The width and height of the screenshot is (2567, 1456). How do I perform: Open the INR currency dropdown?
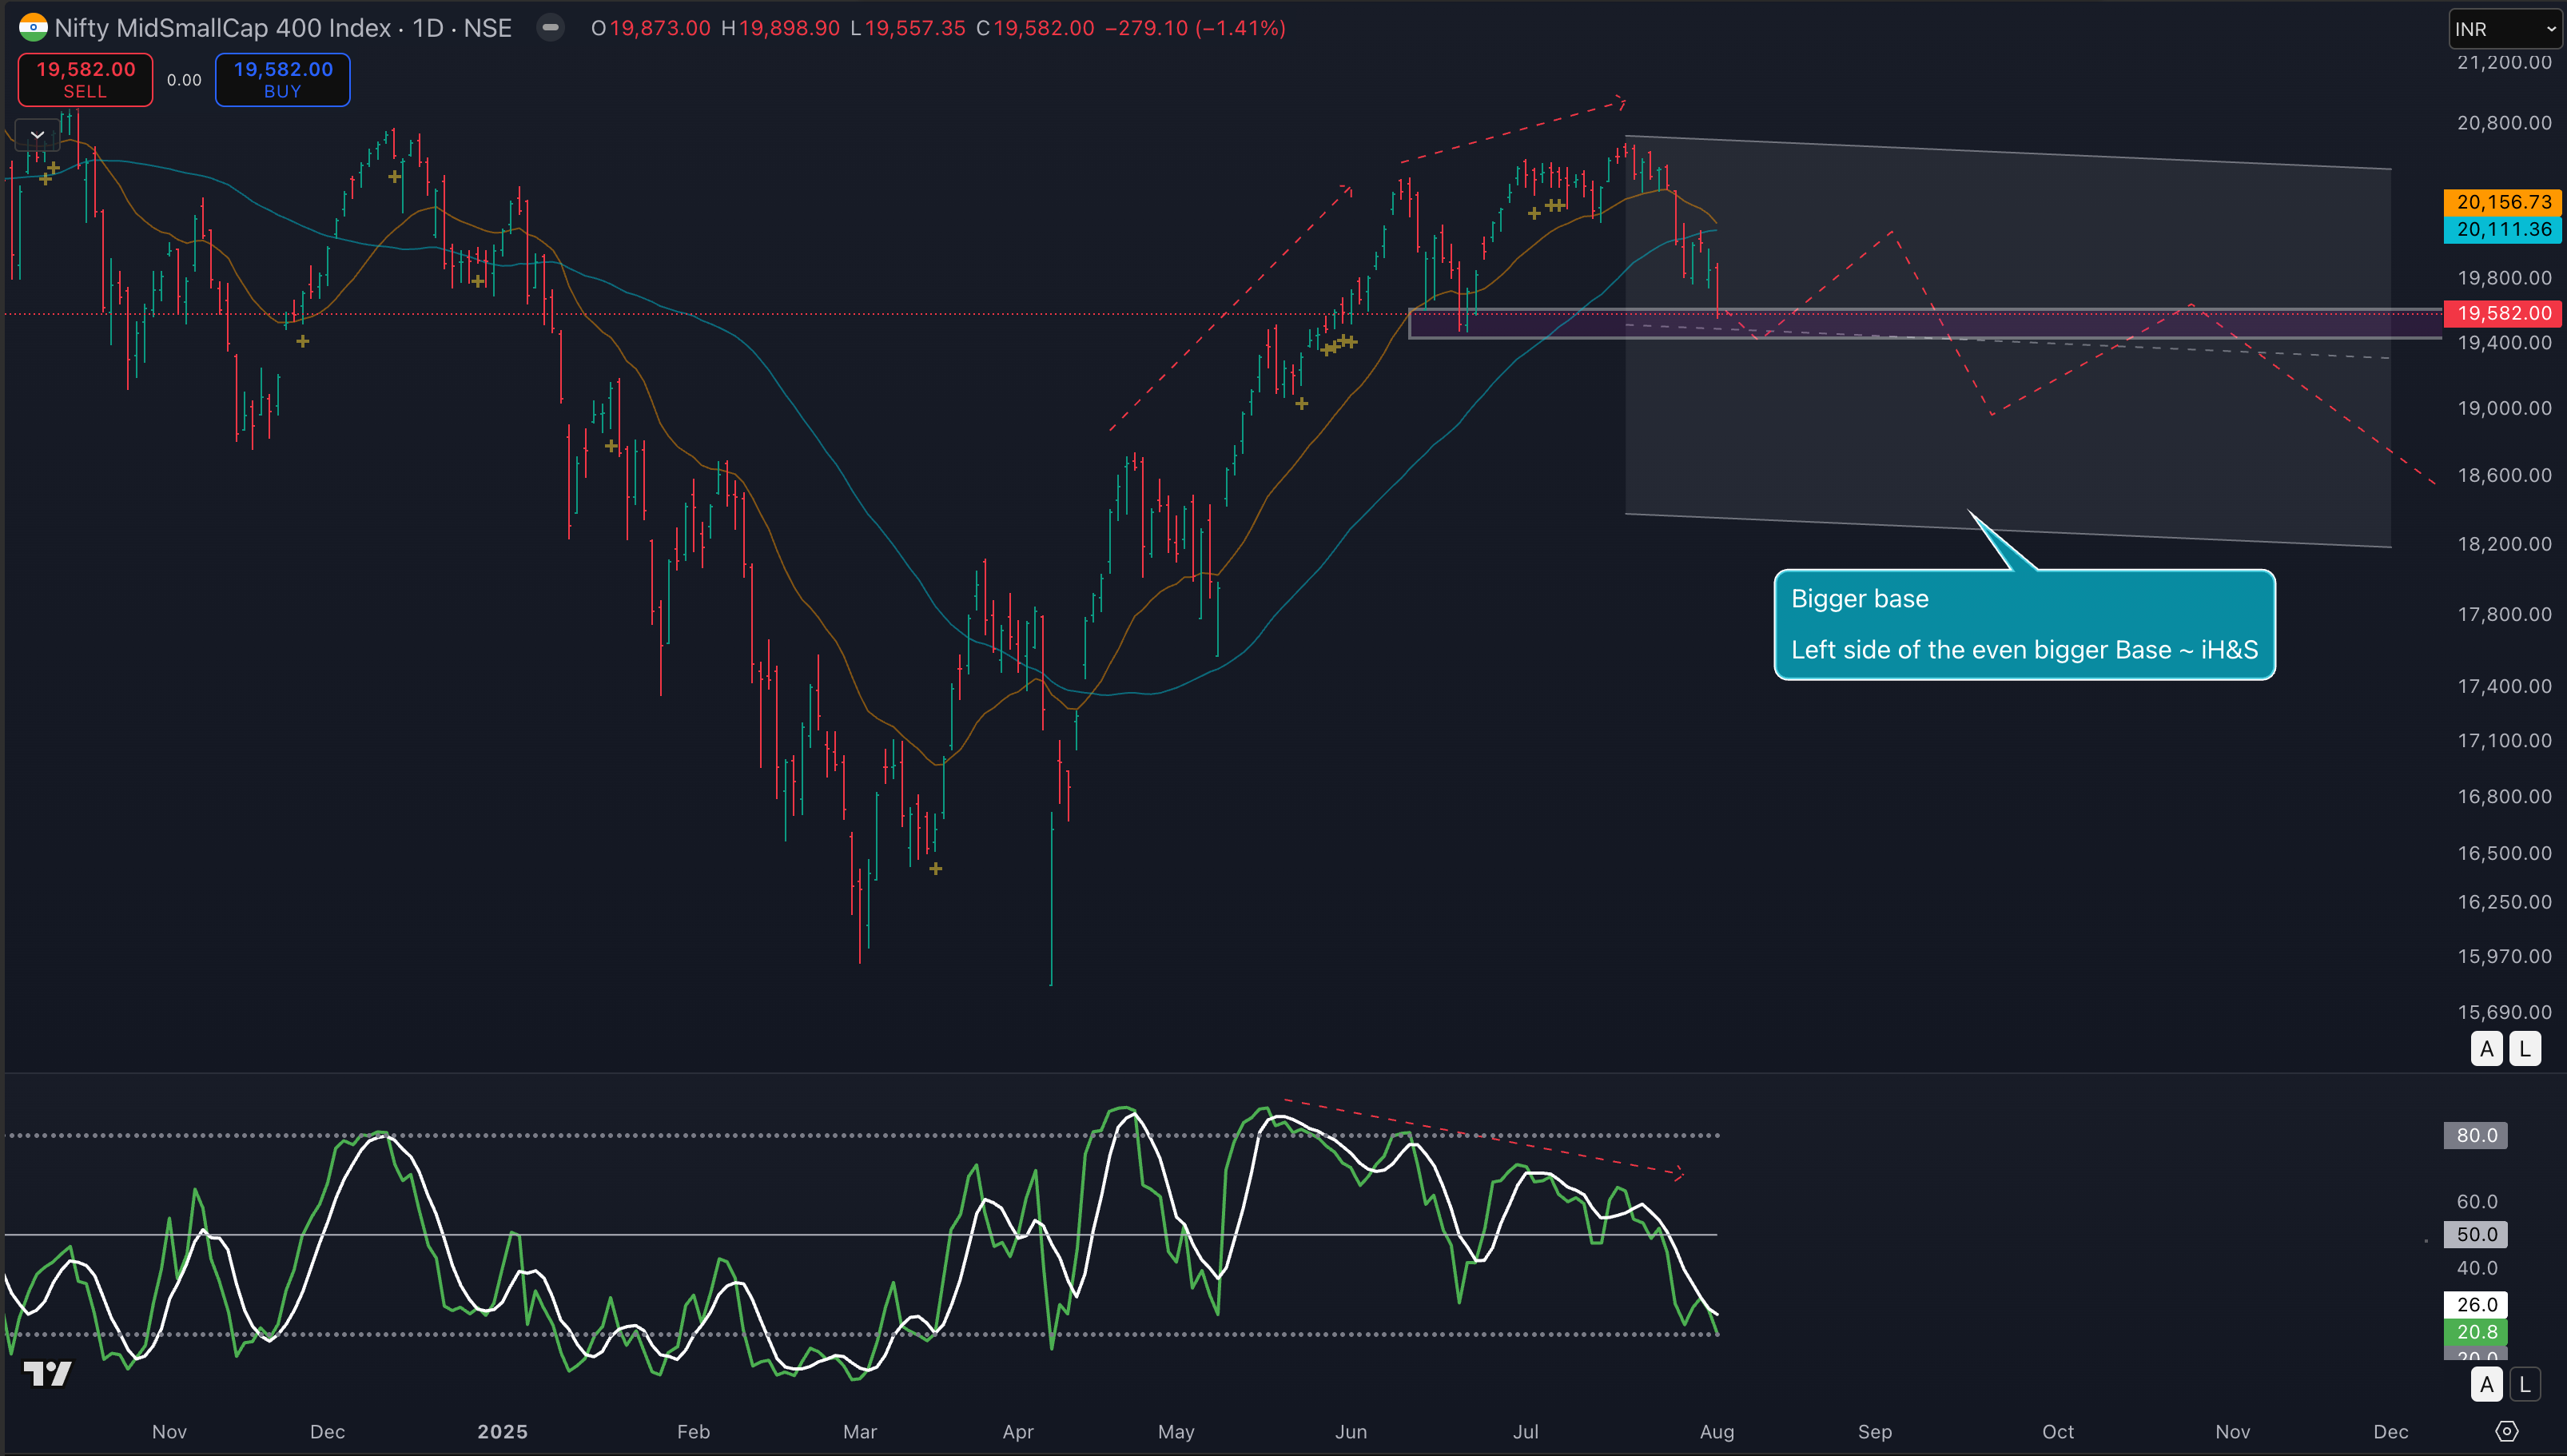[2504, 29]
